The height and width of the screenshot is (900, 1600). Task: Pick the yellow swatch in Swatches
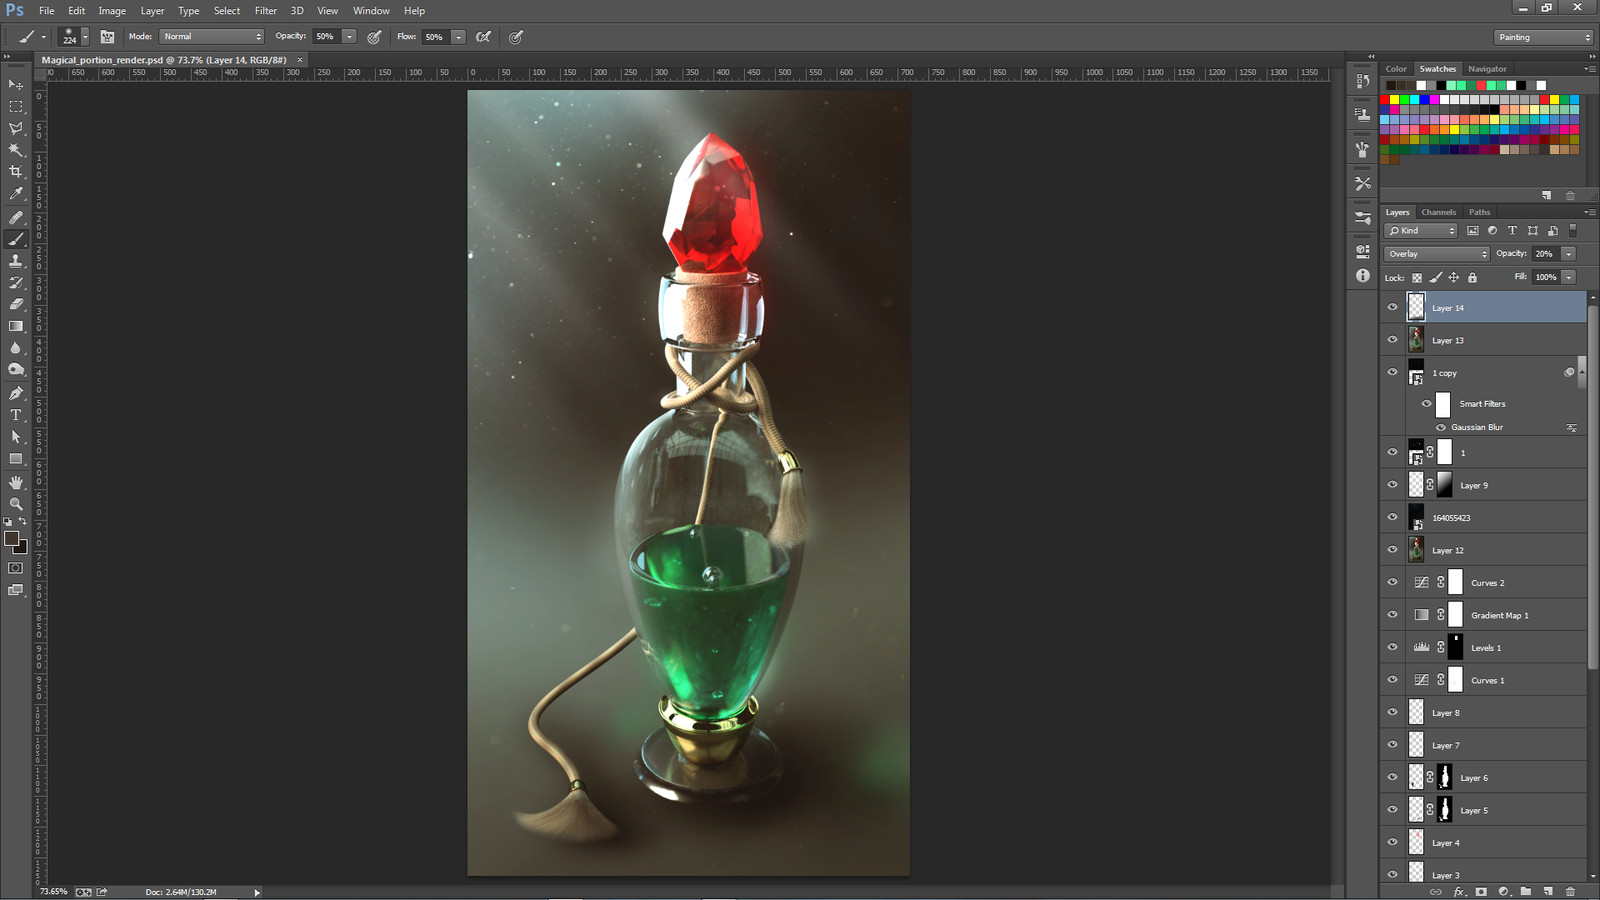(1395, 100)
